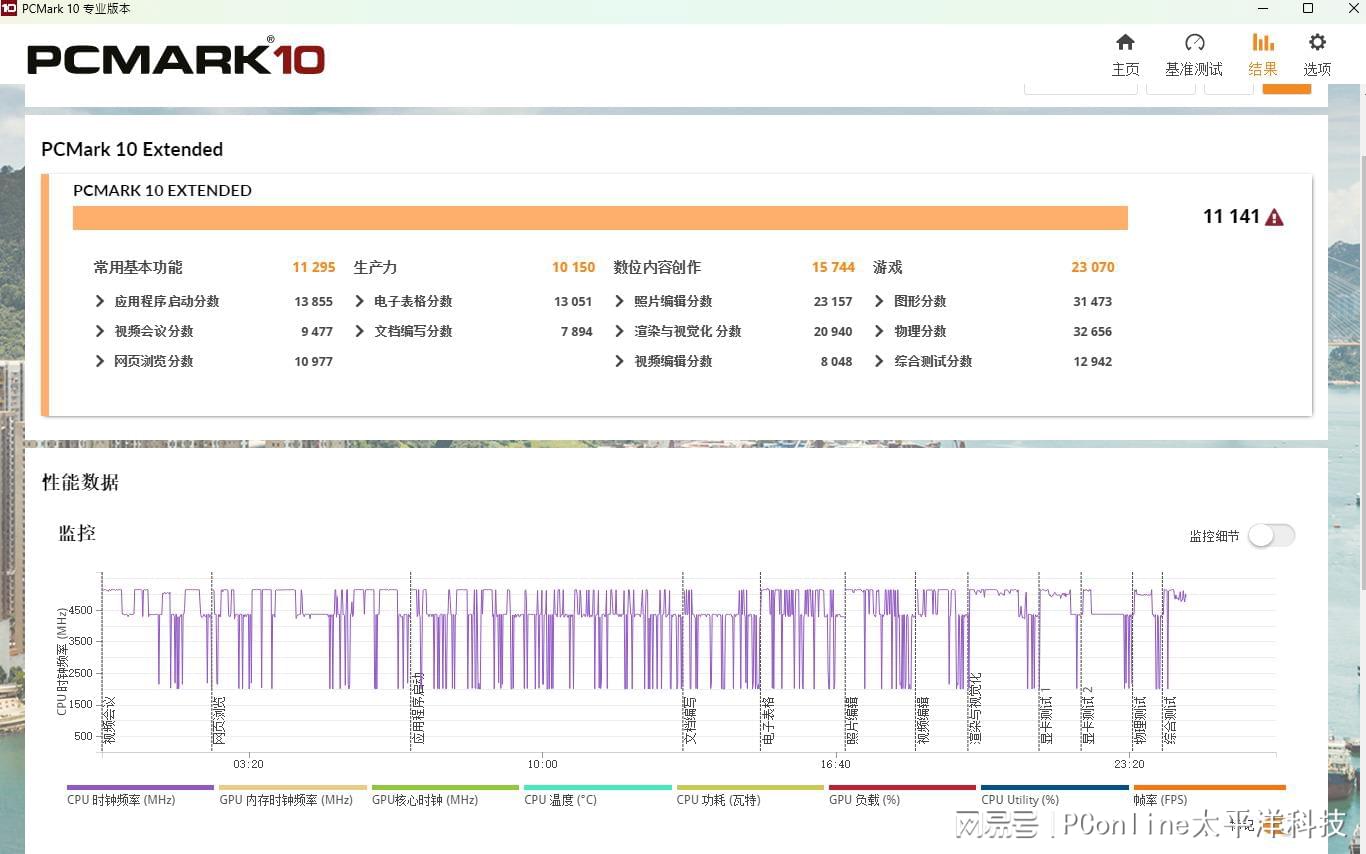
Task: Click the PCMark 10 app icon in title bar
Action: (9, 8)
